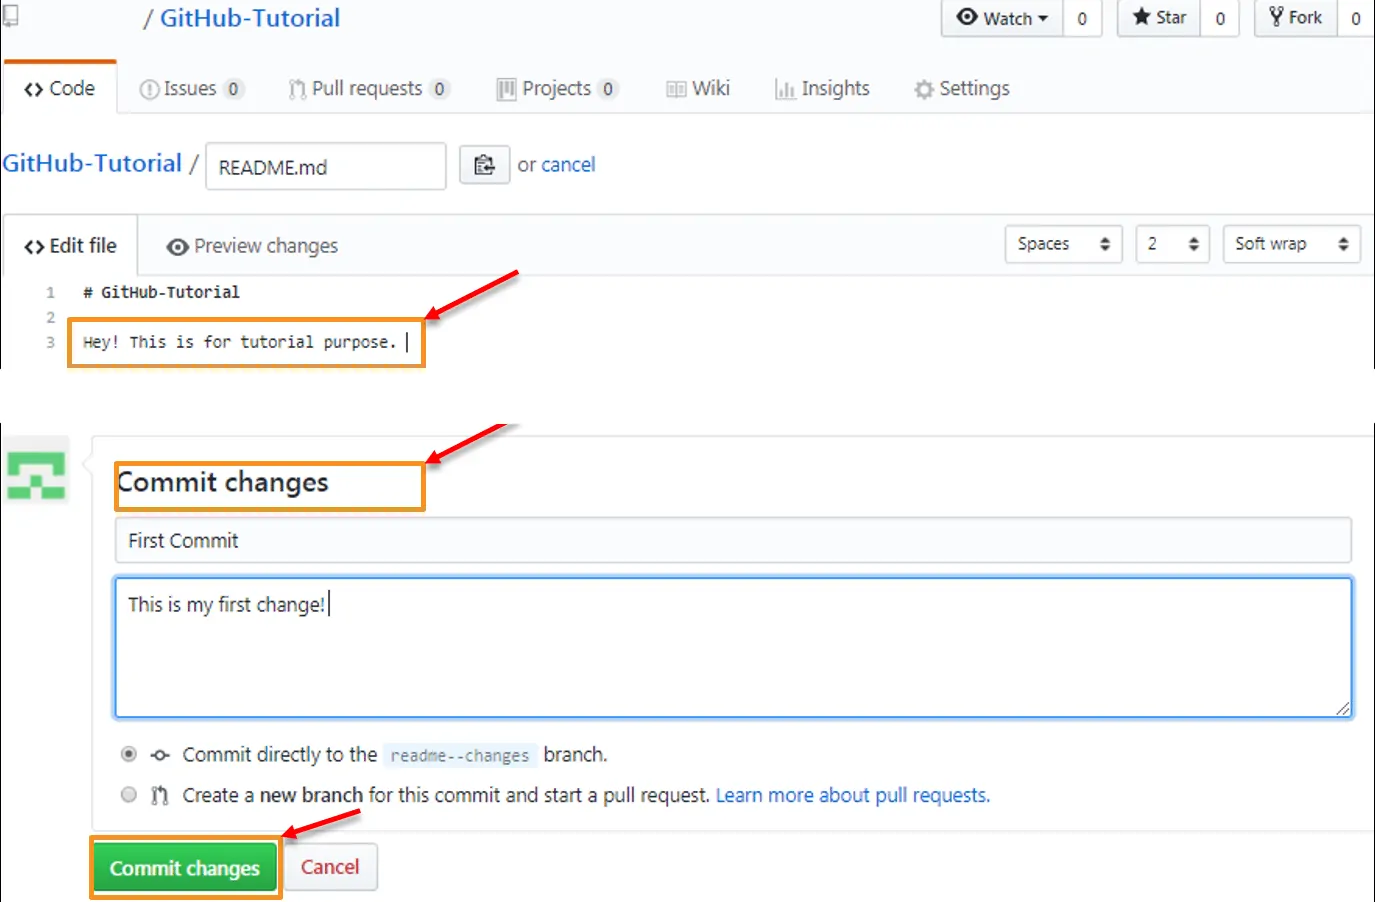Viewport: 1375px width, 902px height.
Task: Click the Watch counter showing zero
Action: pos(1082,18)
